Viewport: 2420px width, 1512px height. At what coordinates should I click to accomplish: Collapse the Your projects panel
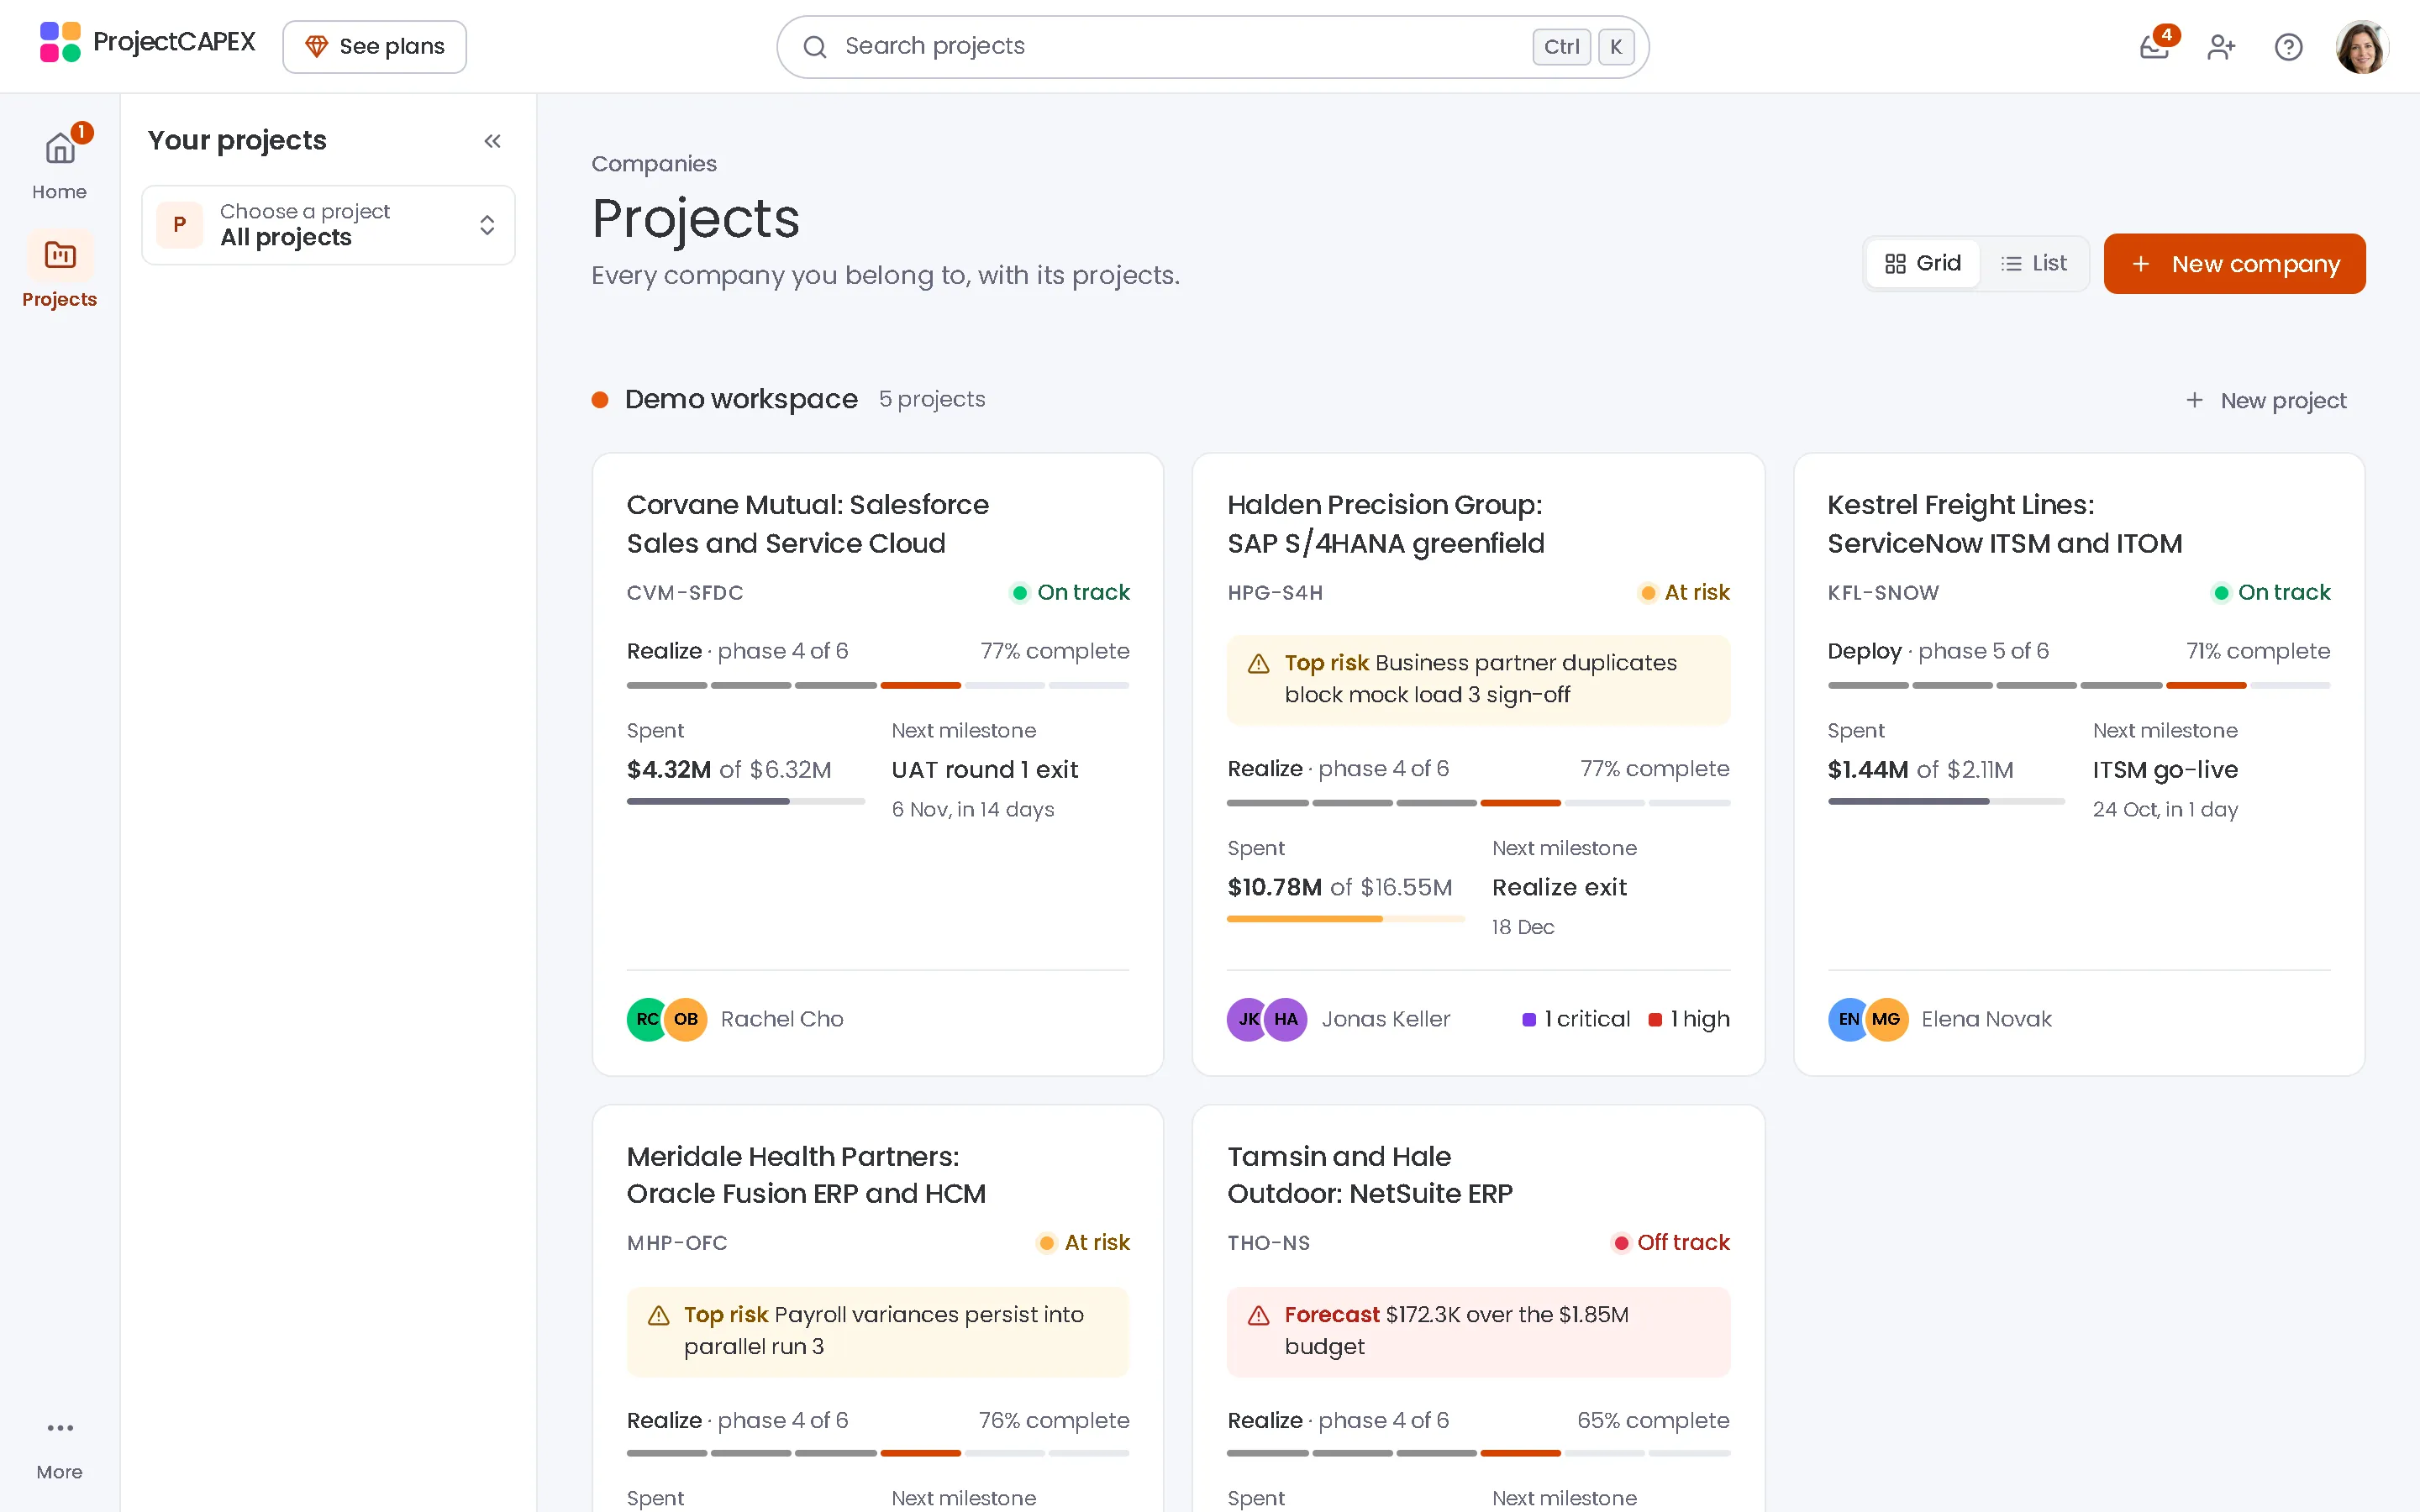pos(492,141)
